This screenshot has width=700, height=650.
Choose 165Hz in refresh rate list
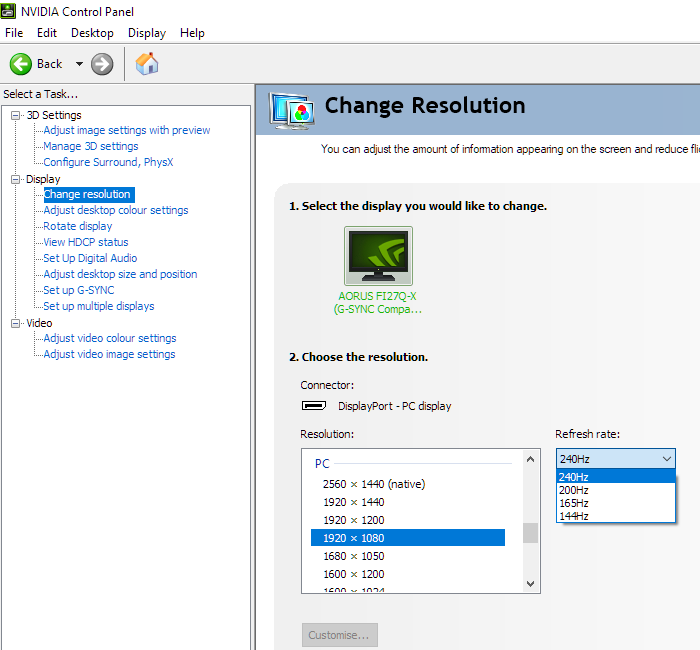[616, 503]
